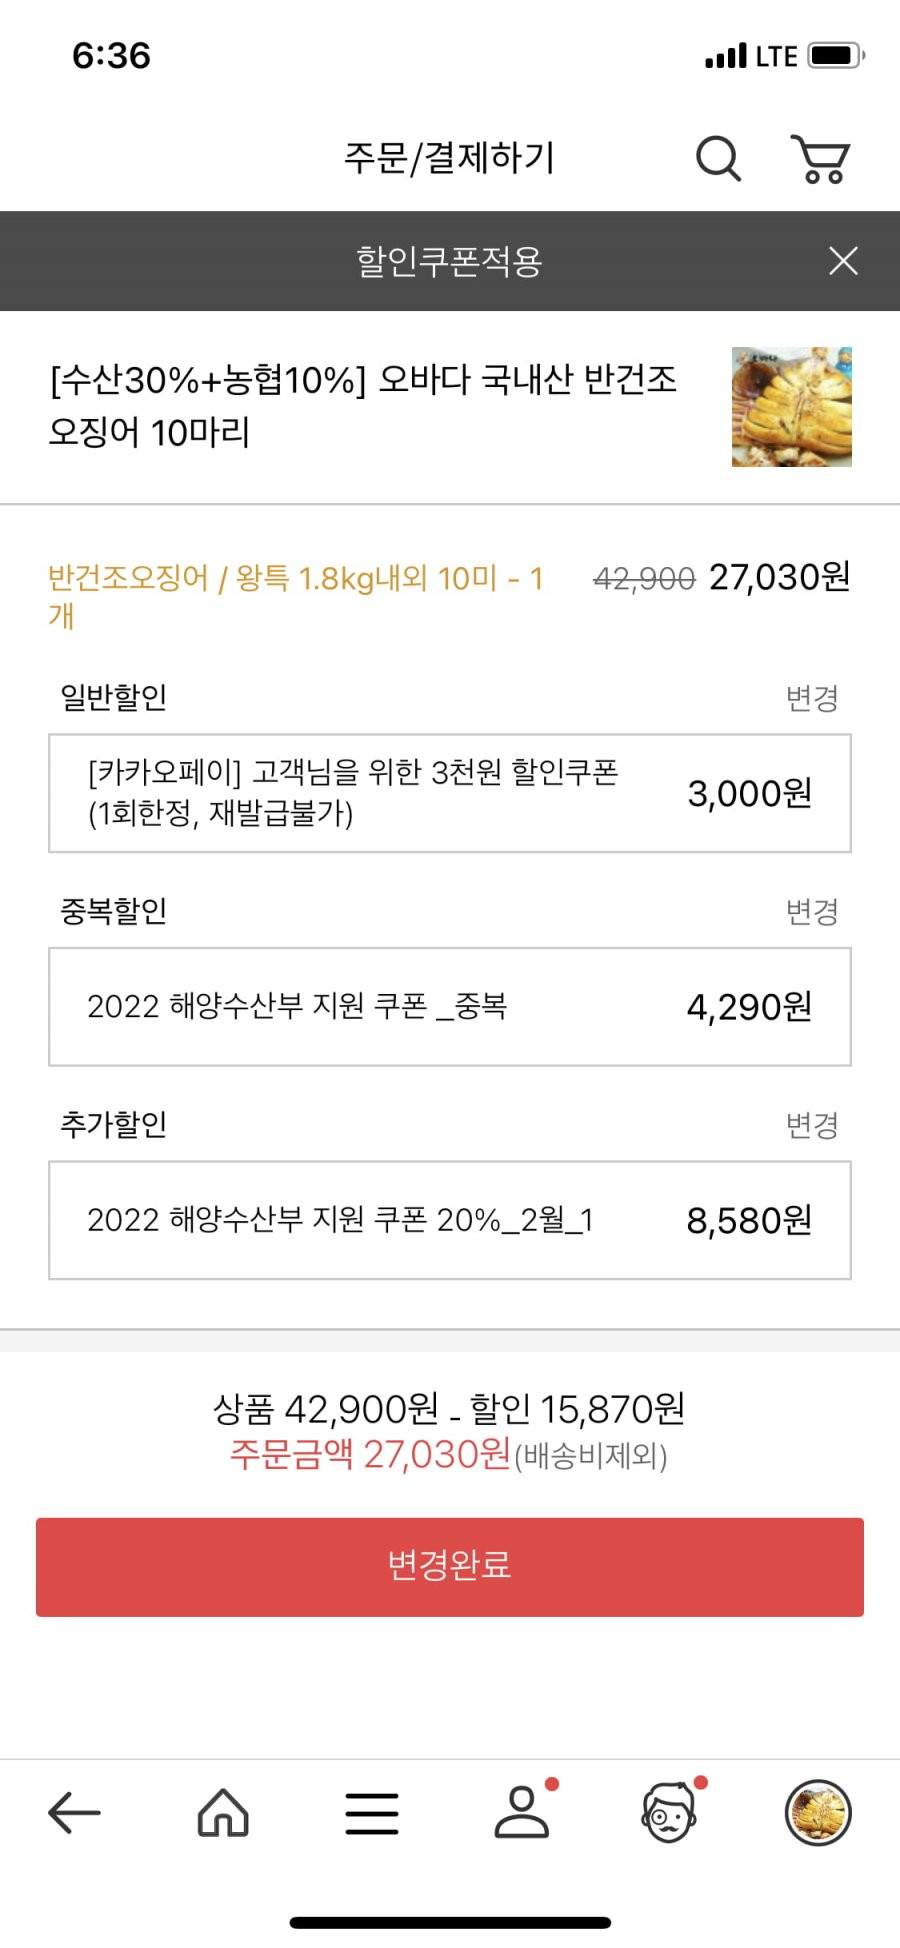900x1948 pixels.
Task: Change the 일반할인 coupon via 변경
Action: coord(811,698)
